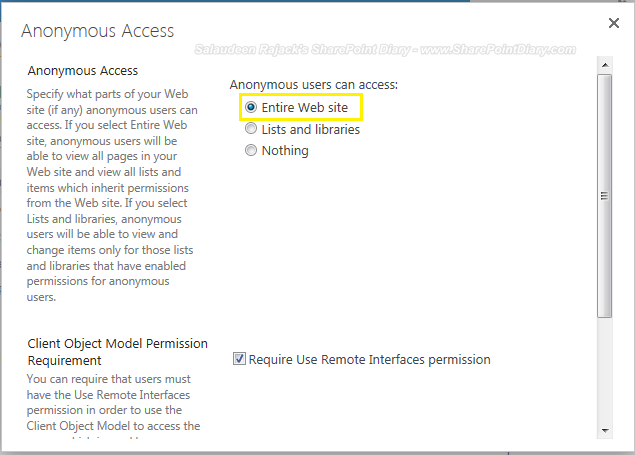Select the Nothing radio button
The image size is (635, 455).
pyautogui.click(x=251, y=151)
